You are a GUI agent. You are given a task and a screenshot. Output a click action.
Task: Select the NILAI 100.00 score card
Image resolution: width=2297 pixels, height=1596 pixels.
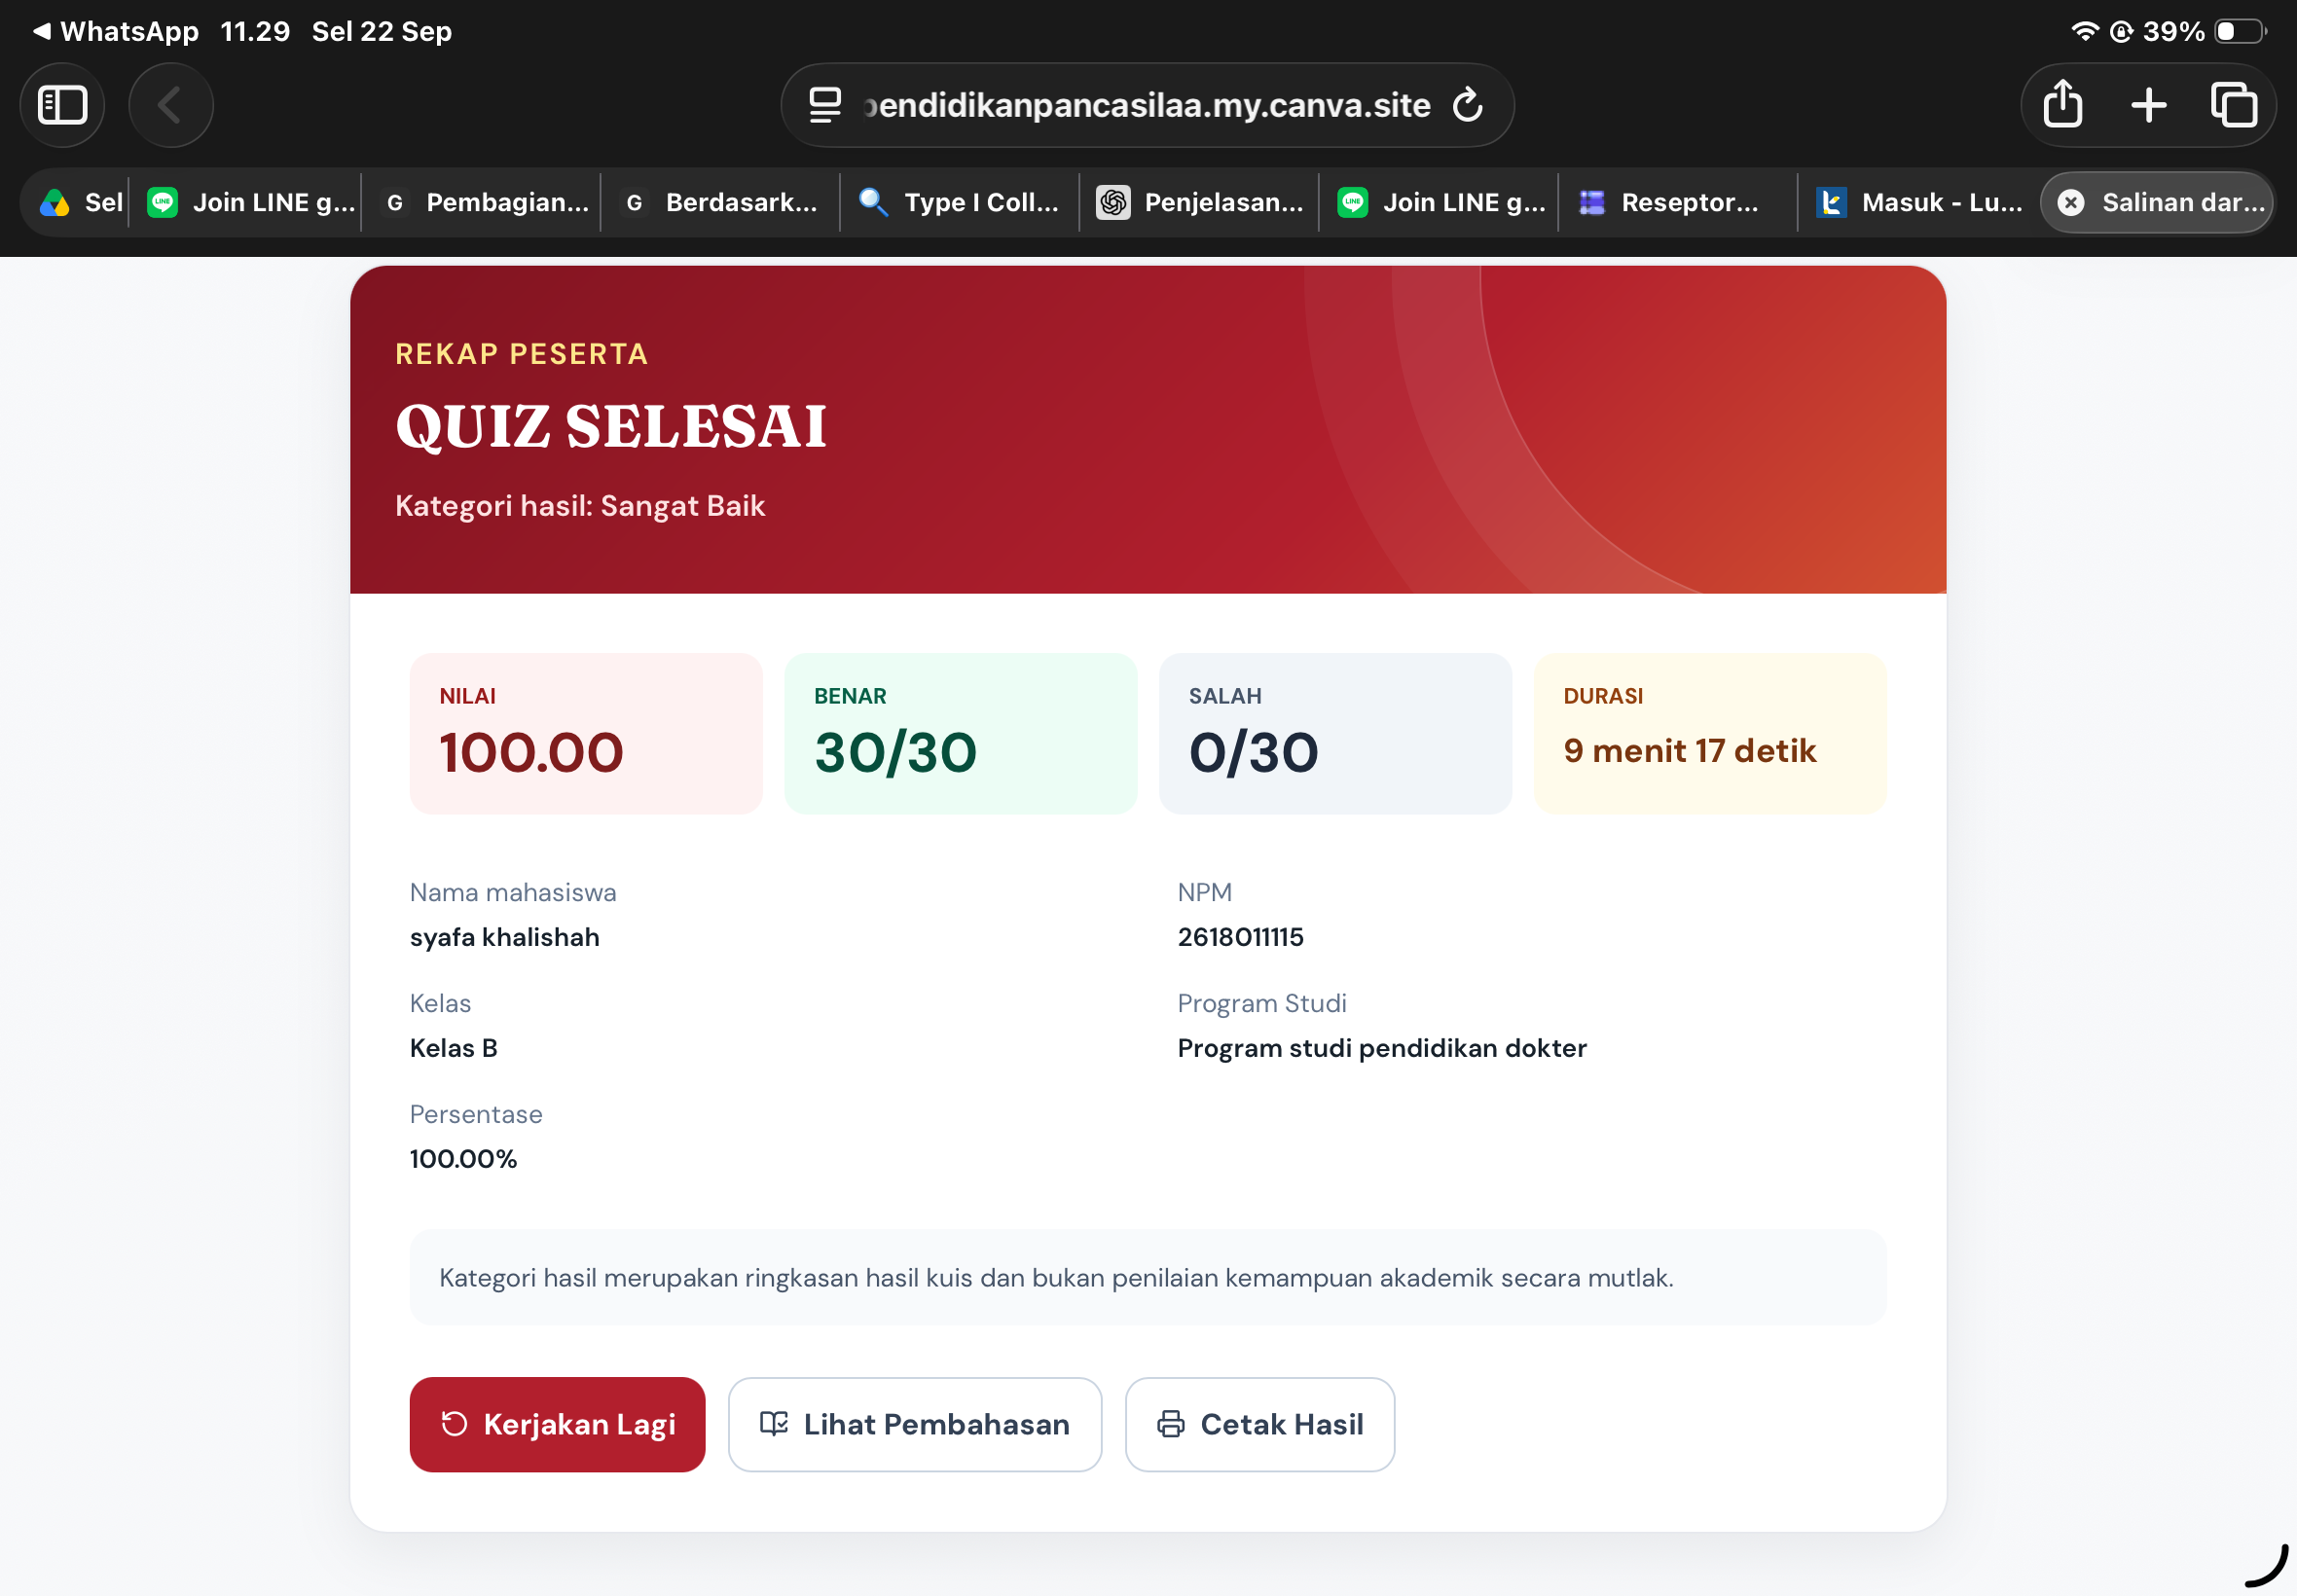tap(586, 733)
